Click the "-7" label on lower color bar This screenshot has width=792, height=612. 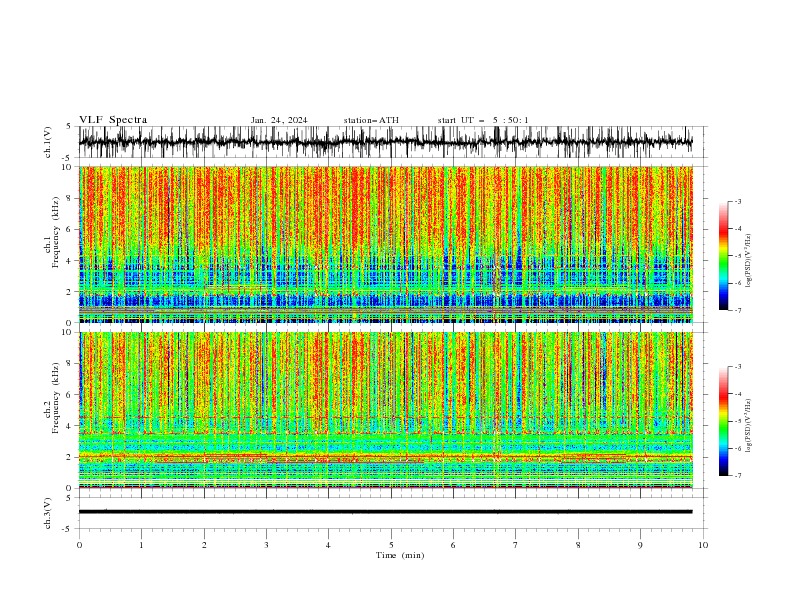[738, 475]
